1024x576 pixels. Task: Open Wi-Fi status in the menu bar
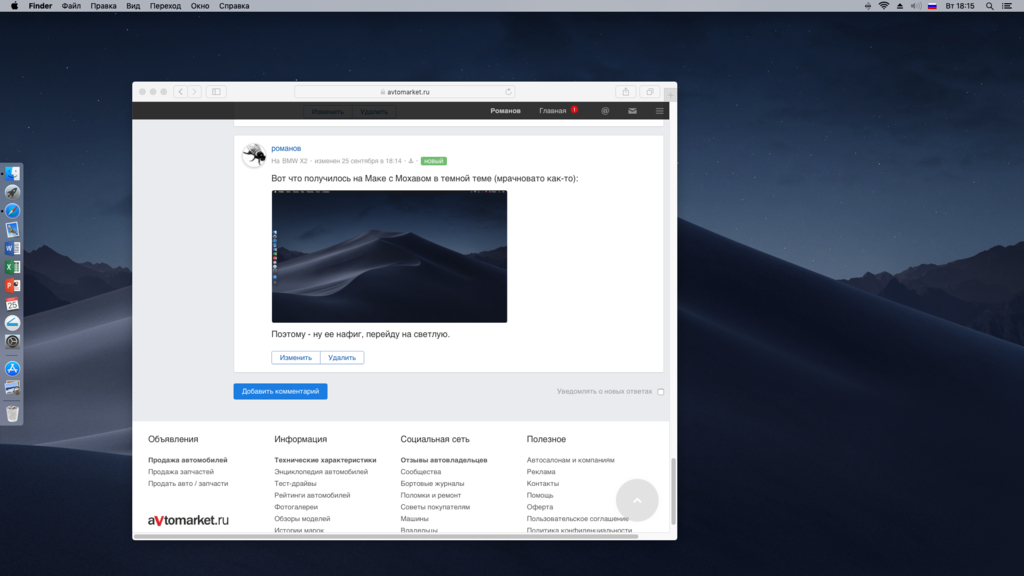[x=884, y=6]
